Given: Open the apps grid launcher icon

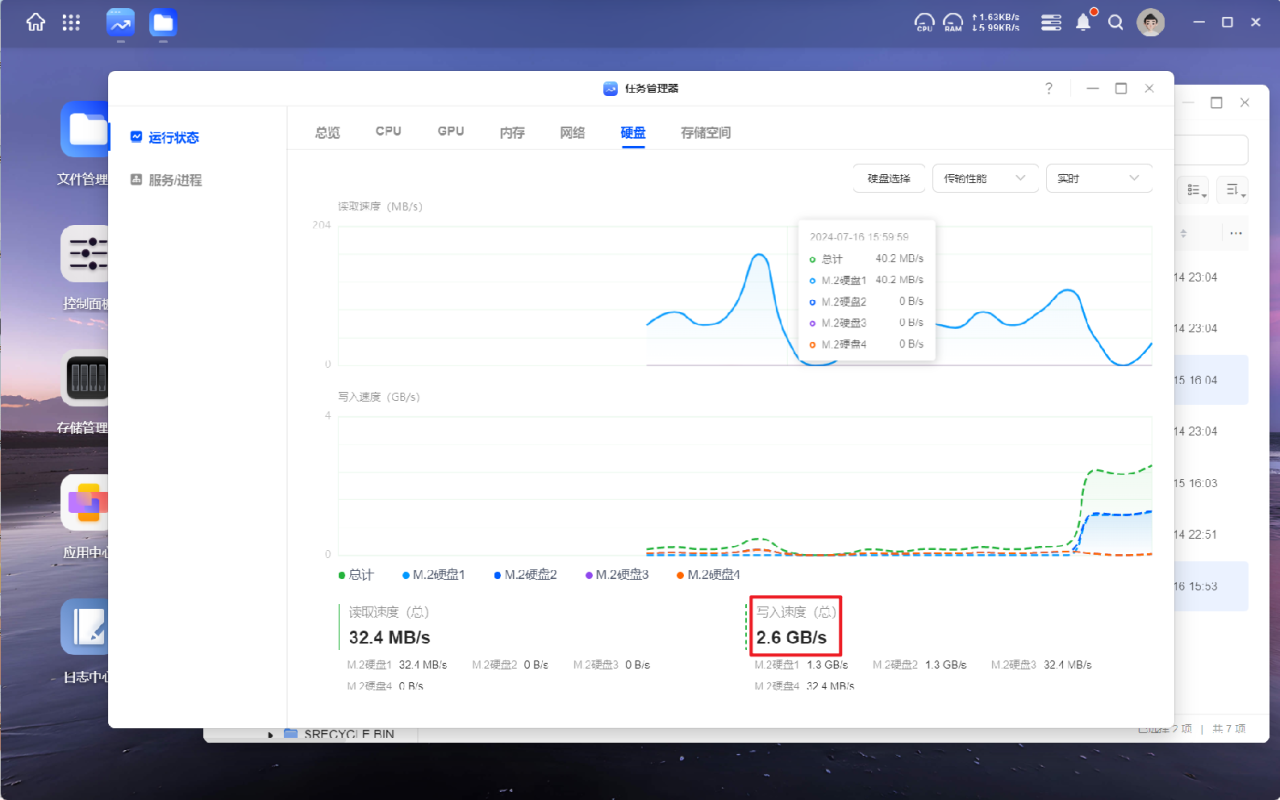Looking at the screenshot, I should point(71,22).
